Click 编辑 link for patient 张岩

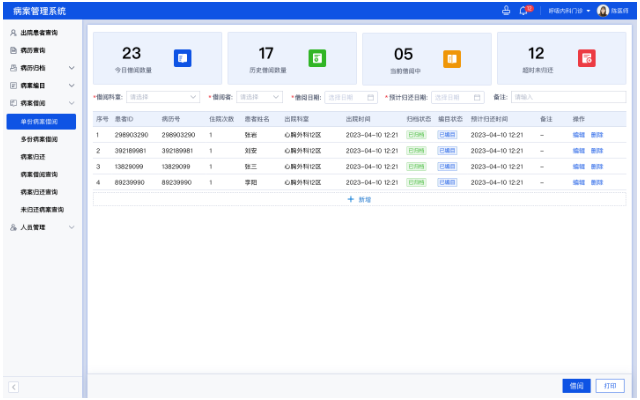[x=578, y=134]
